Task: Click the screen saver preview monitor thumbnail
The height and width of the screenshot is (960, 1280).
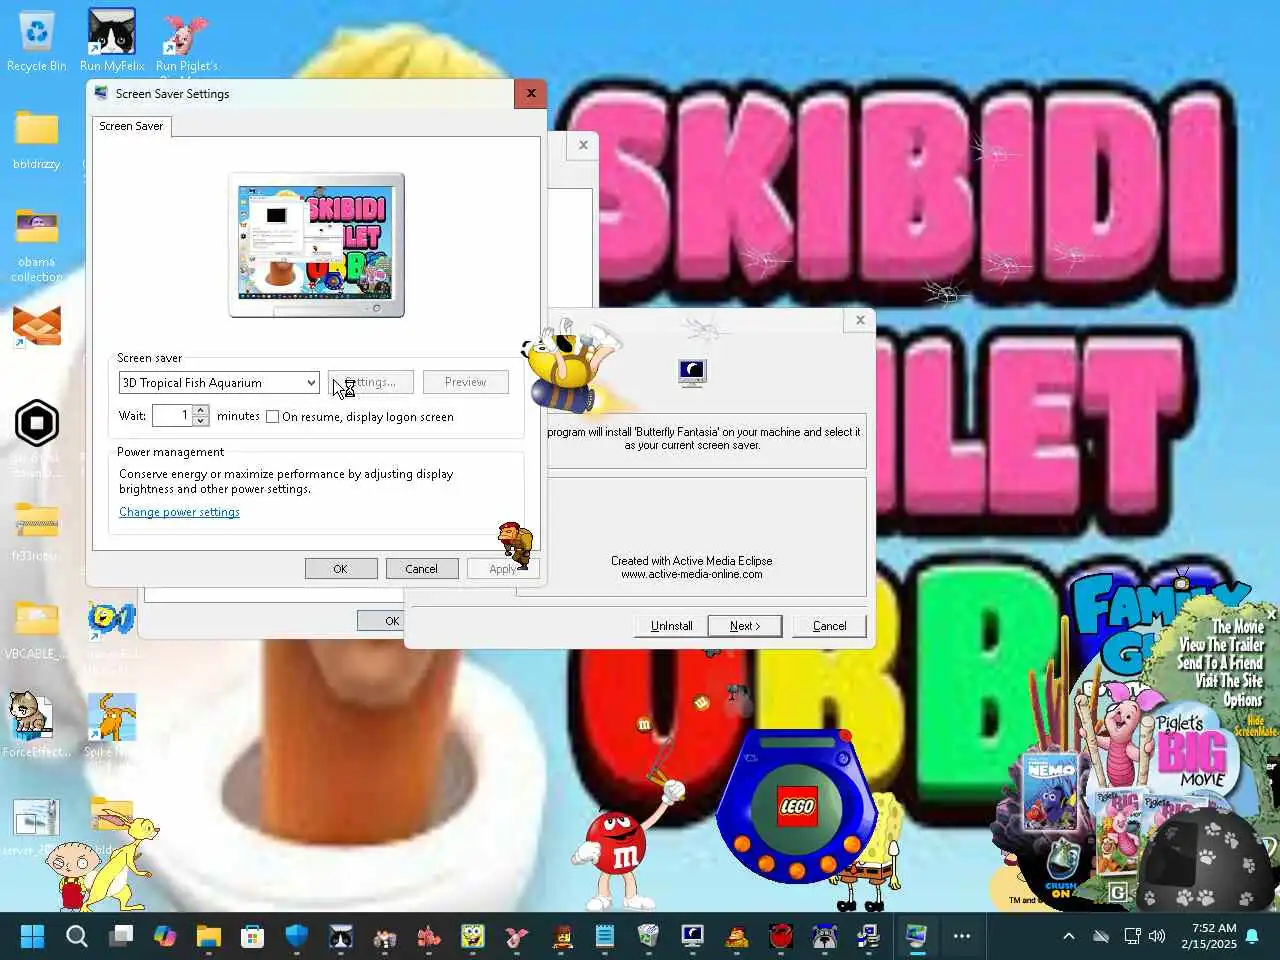Action: pyautogui.click(x=316, y=245)
